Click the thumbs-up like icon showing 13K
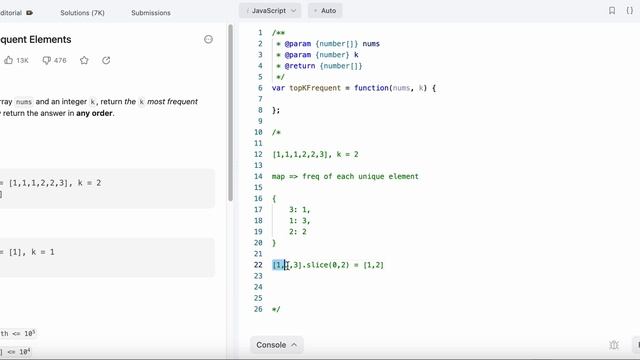The image size is (640, 360). tap(9, 60)
